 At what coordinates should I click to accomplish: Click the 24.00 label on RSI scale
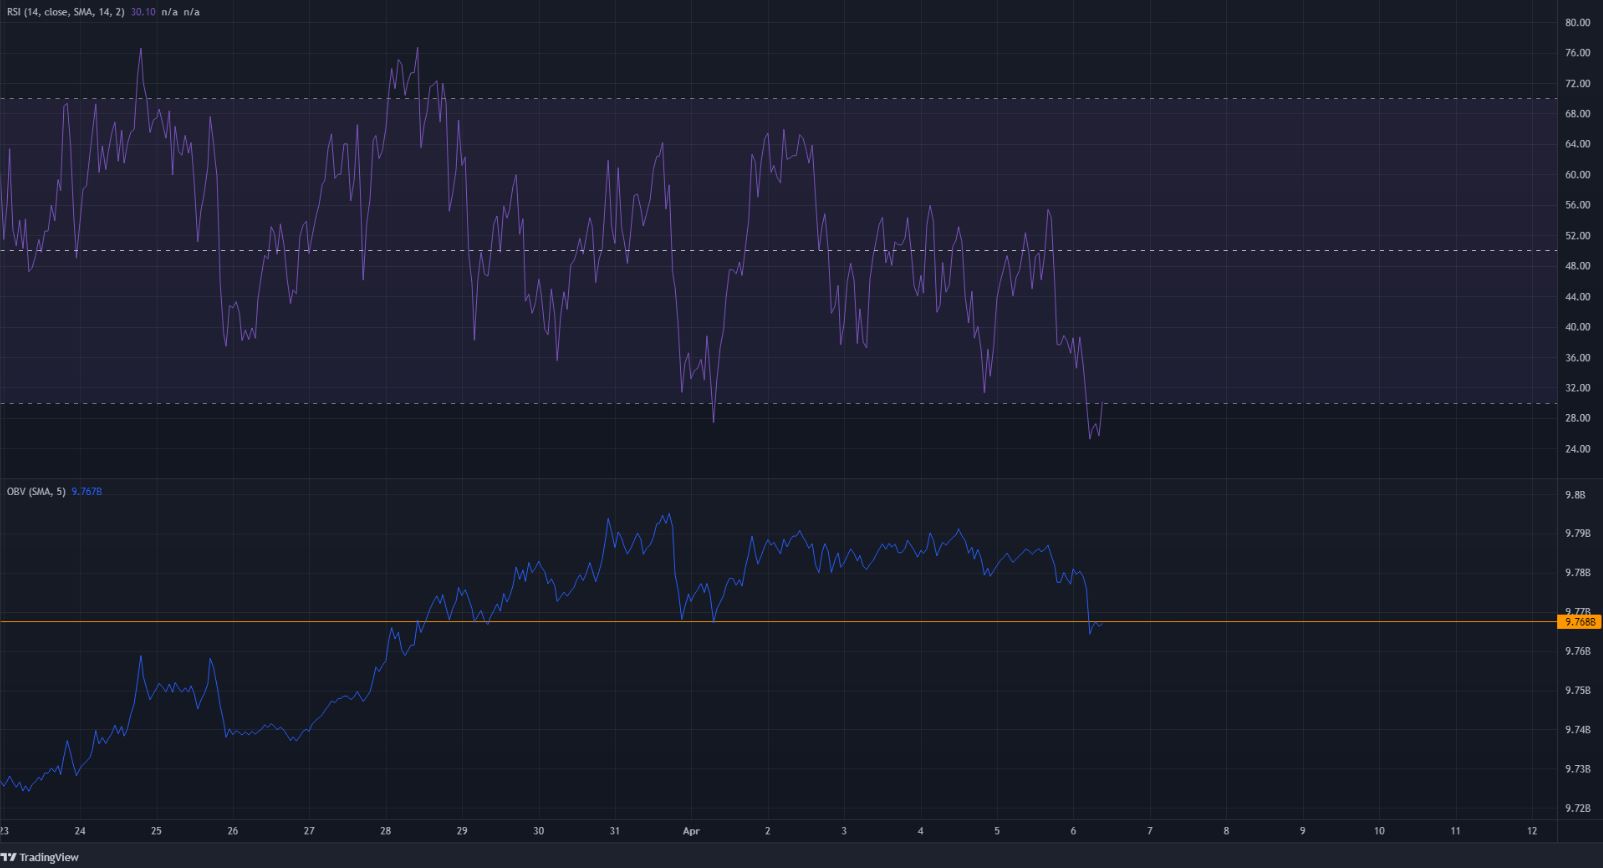pos(1577,449)
